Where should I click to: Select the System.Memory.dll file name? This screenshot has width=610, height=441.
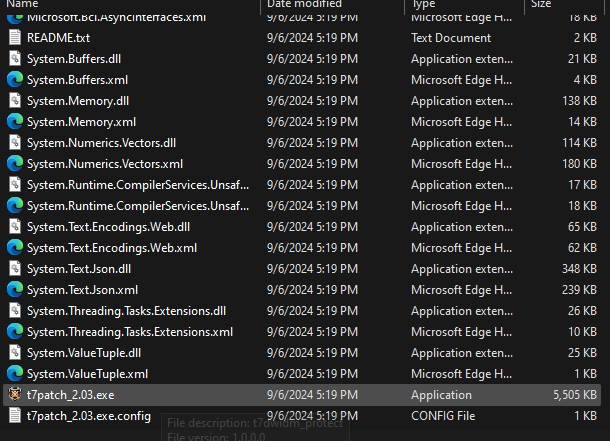(x=78, y=100)
